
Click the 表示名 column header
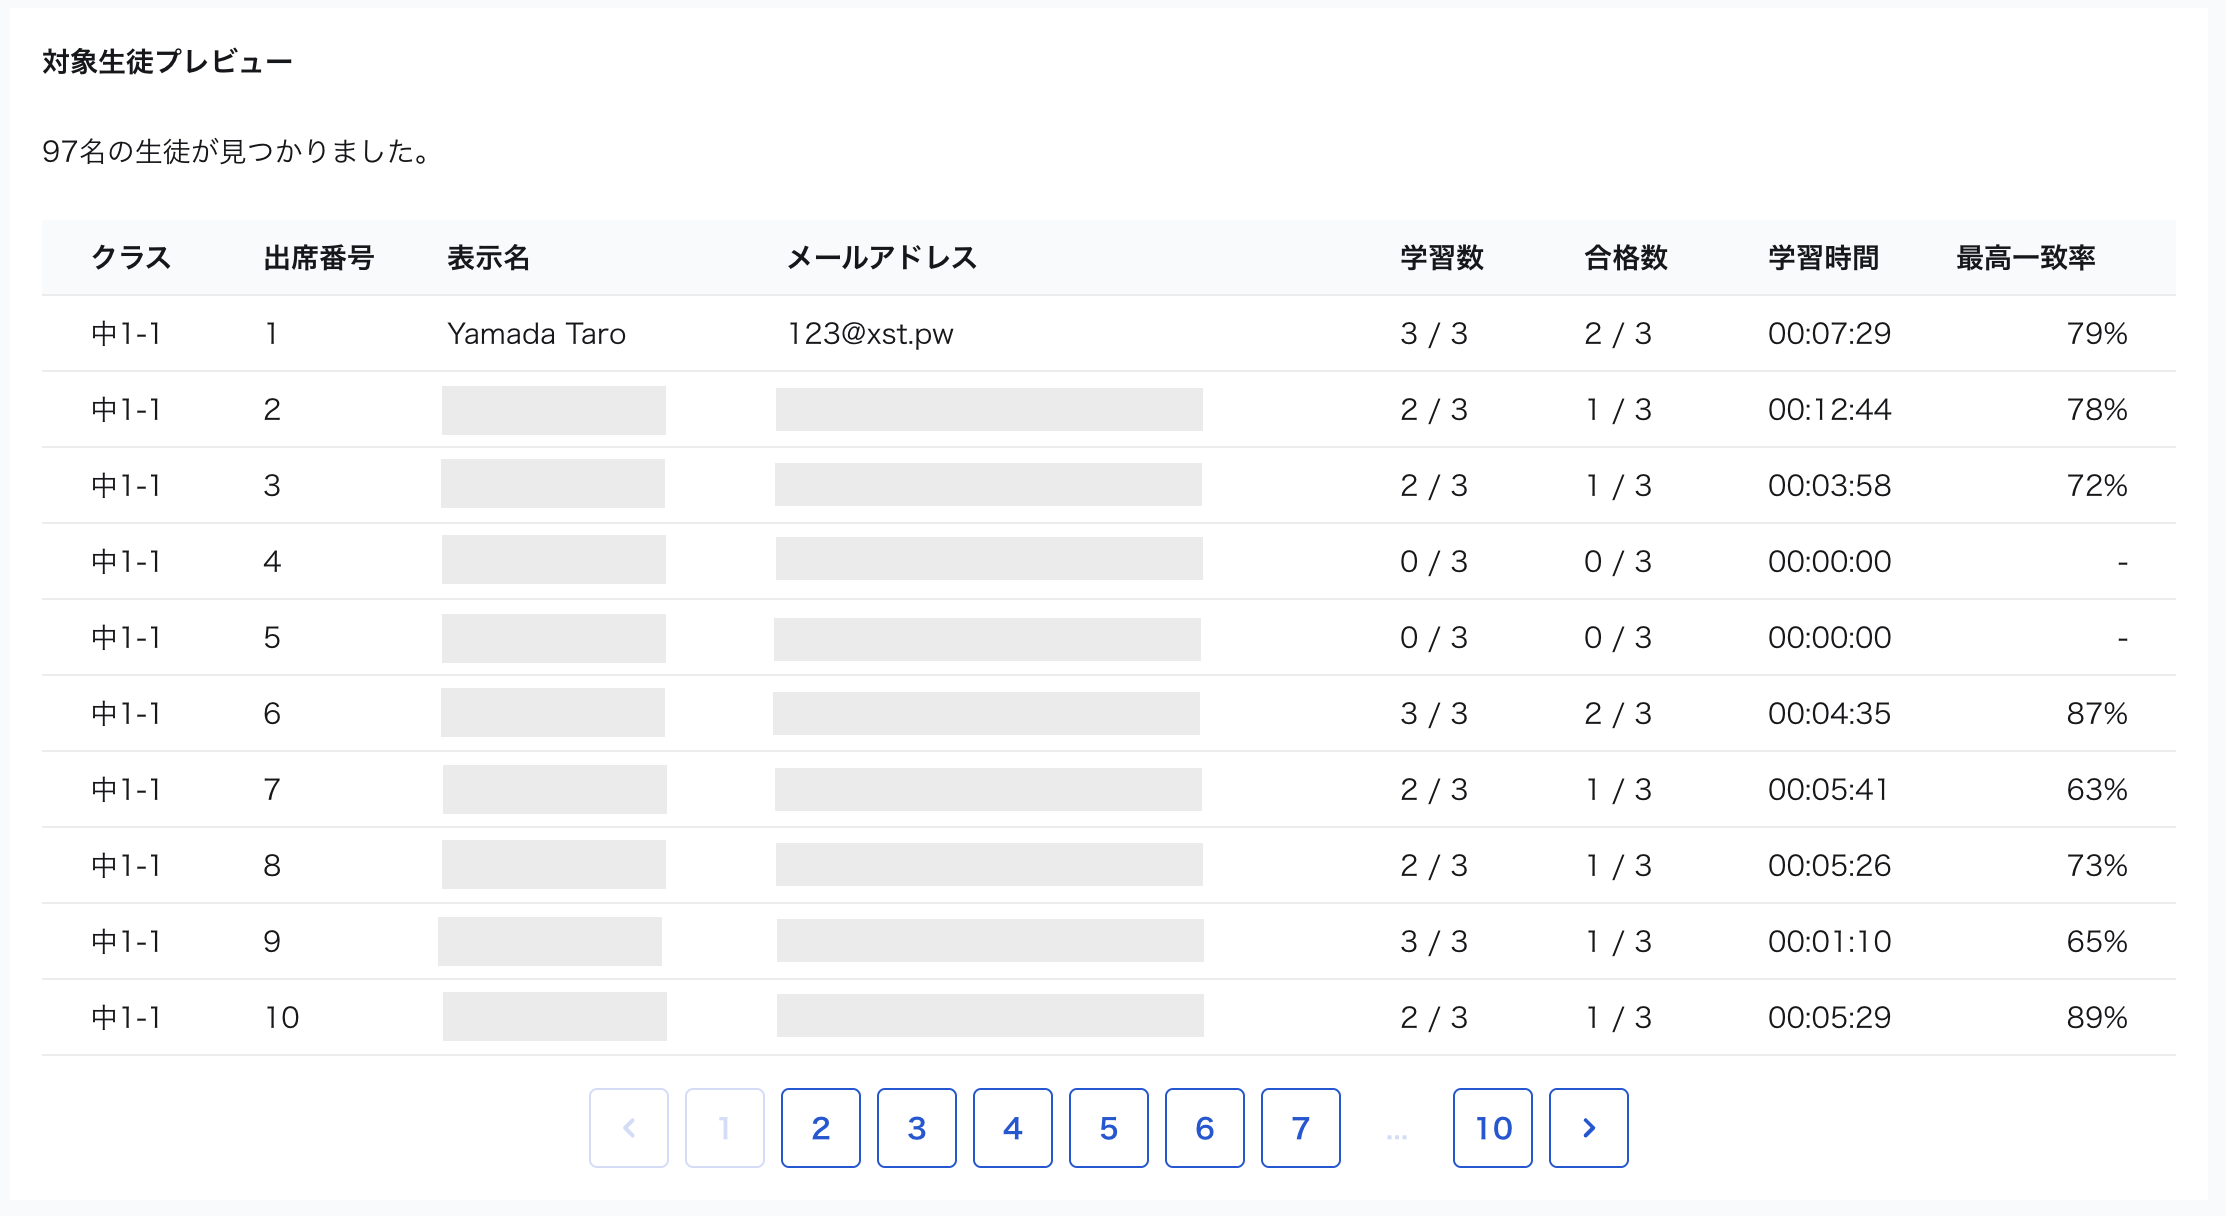pyautogui.click(x=489, y=258)
